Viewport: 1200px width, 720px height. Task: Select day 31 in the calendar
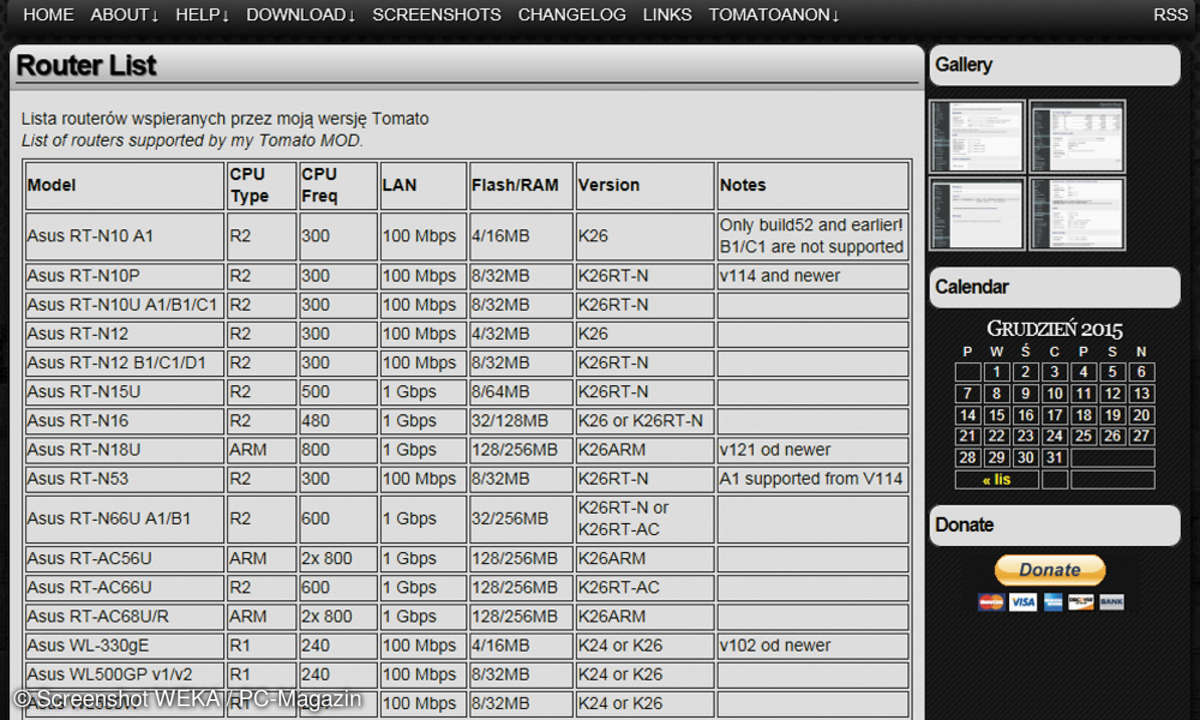click(x=1054, y=458)
